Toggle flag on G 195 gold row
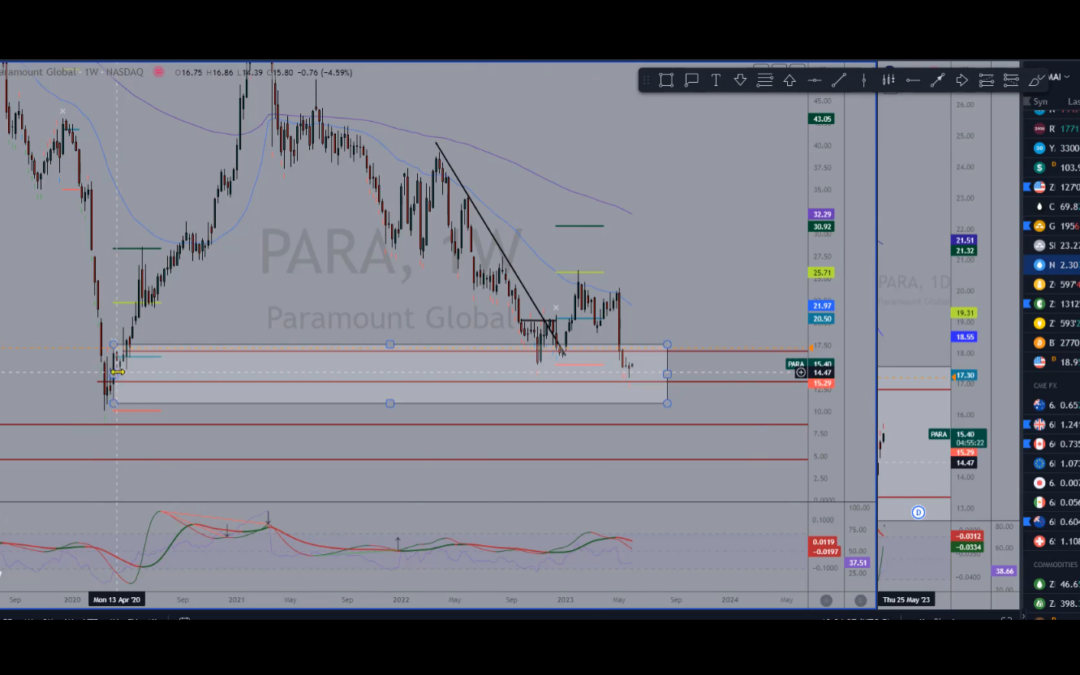This screenshot has height=675, width=1080. (1027, 226)
